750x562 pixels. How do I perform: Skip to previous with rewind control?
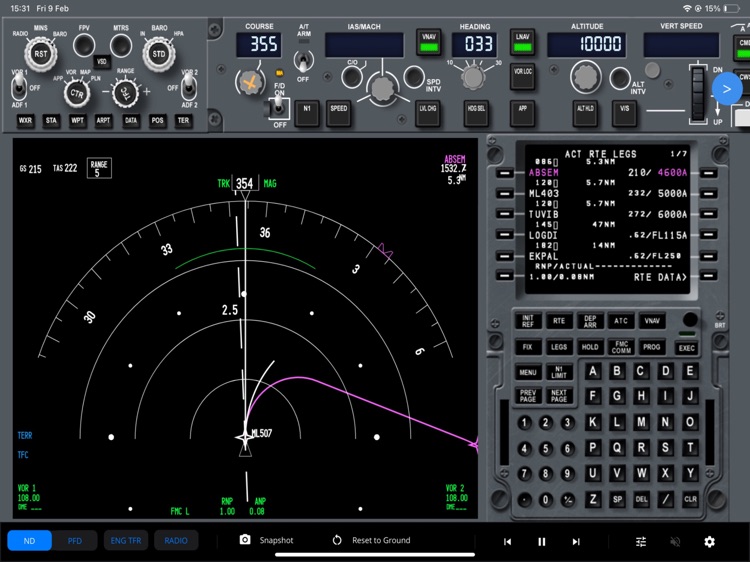[507, 541]
